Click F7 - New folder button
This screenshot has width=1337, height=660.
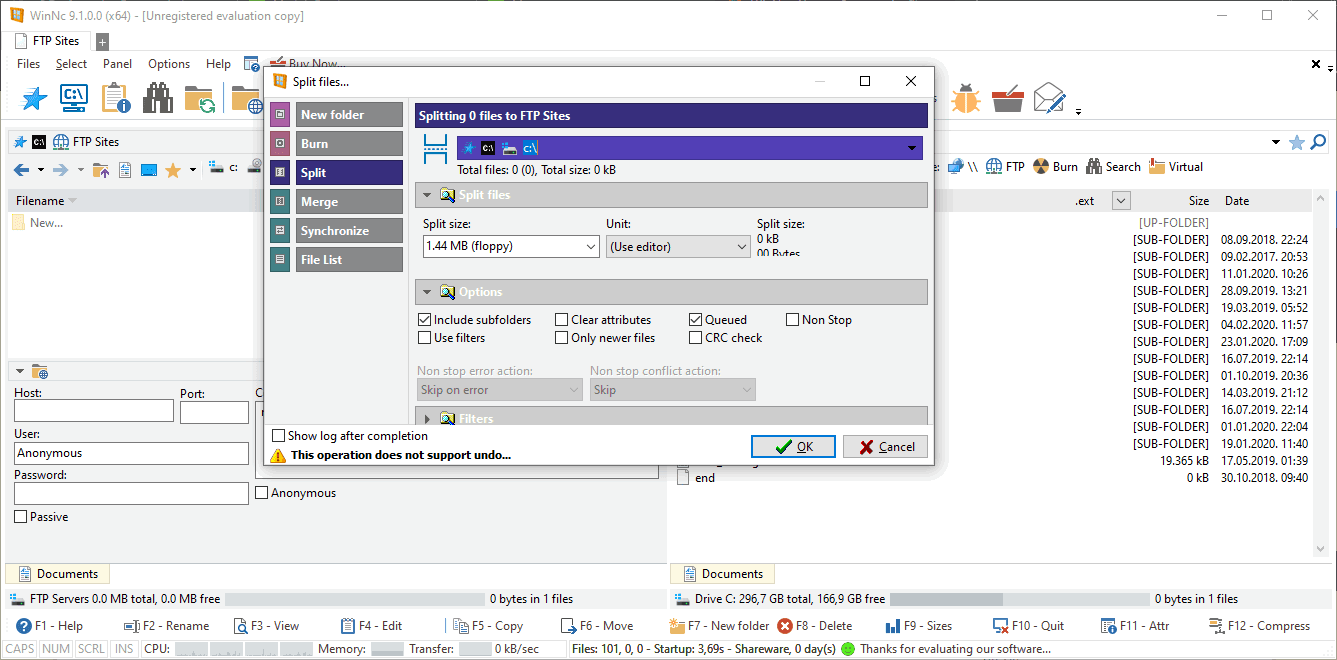coord(719,626)
